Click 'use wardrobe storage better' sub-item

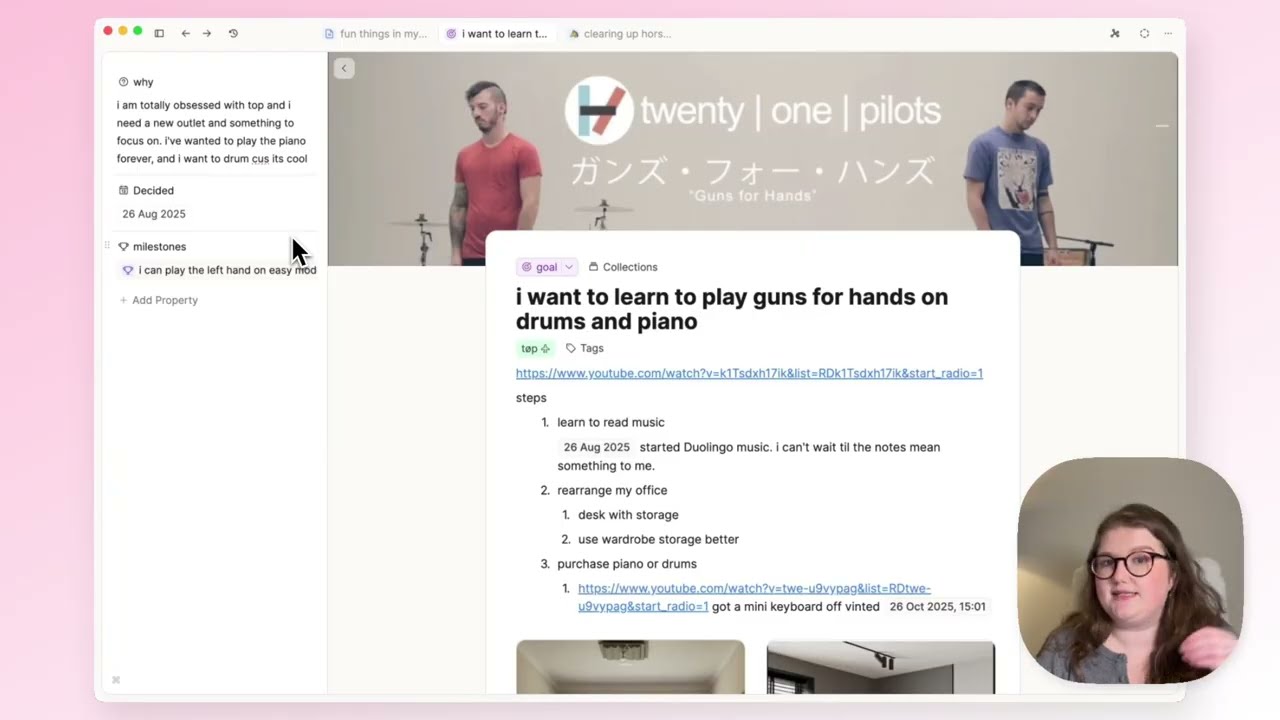pyautogui.click(x=658, y=539)
